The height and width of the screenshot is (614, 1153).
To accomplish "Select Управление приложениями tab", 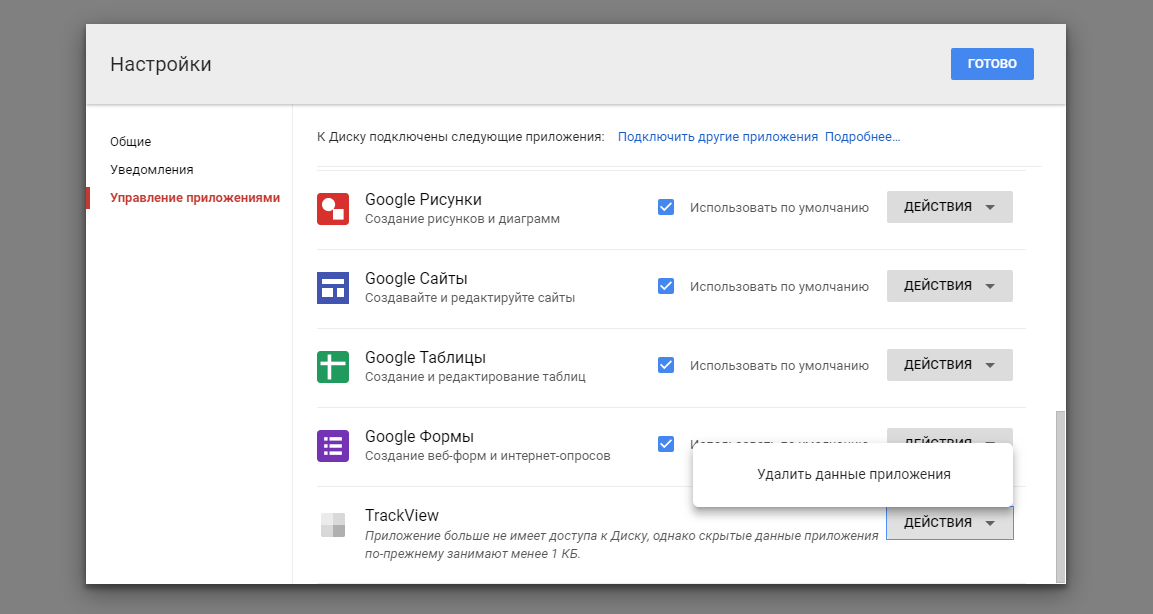I will click(195, 198).
